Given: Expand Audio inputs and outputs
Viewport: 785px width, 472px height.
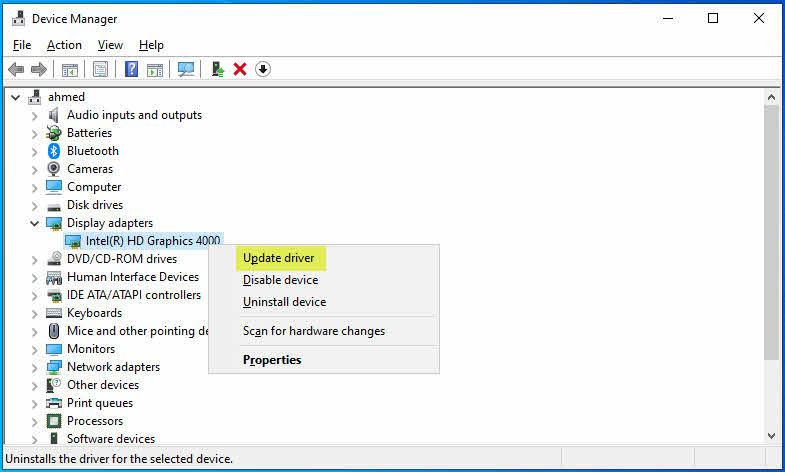Looking at the screenshot, I should (x=34, y=116).
